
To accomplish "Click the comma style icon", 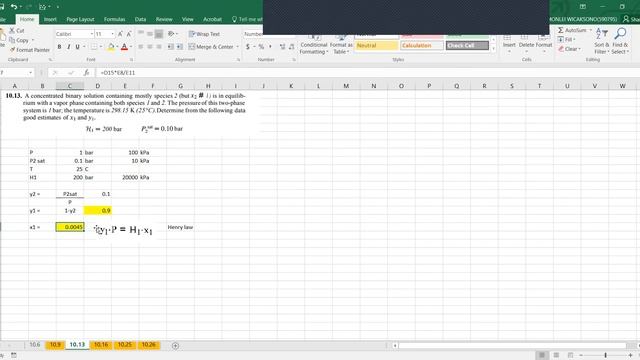I will [x=270, y=47].
